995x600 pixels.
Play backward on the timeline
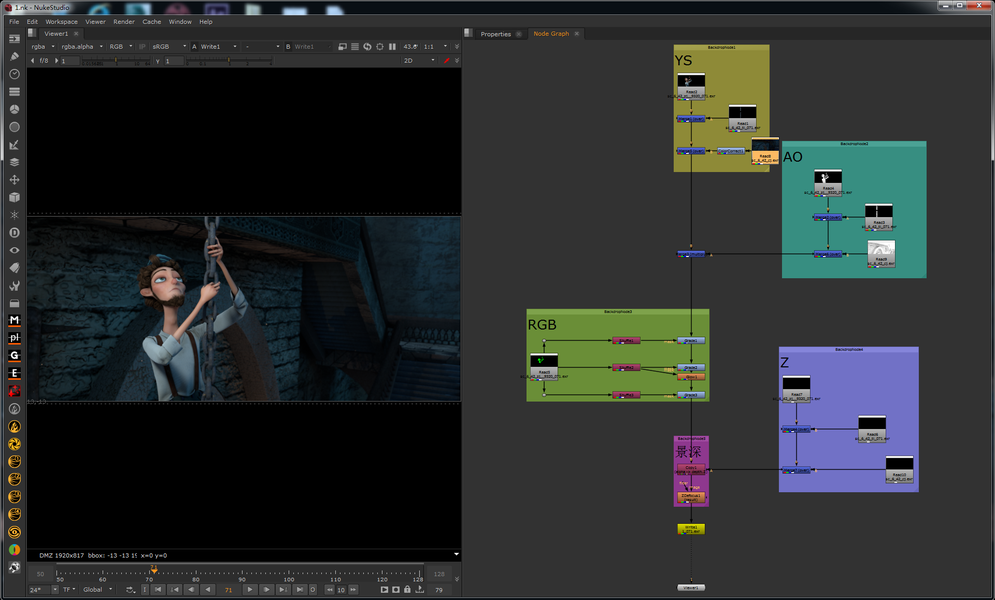(x=208, y=589)
